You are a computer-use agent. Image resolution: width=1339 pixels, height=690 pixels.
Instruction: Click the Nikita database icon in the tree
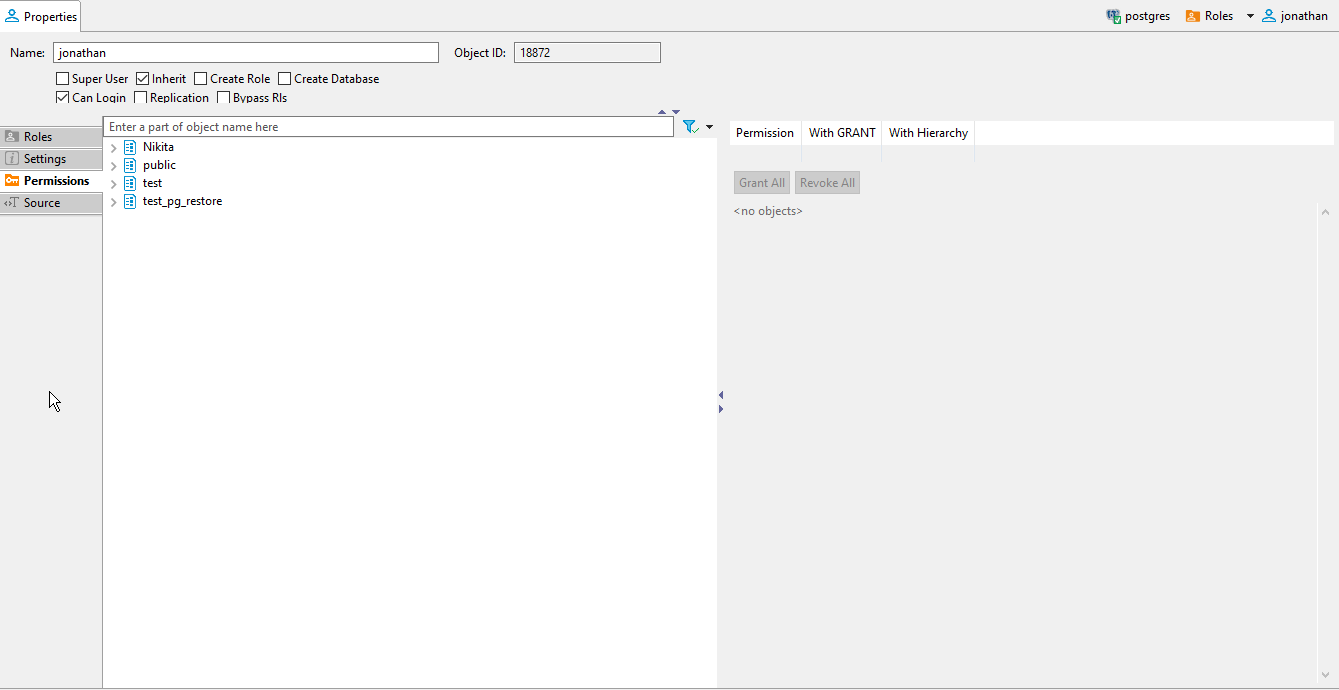129,147
